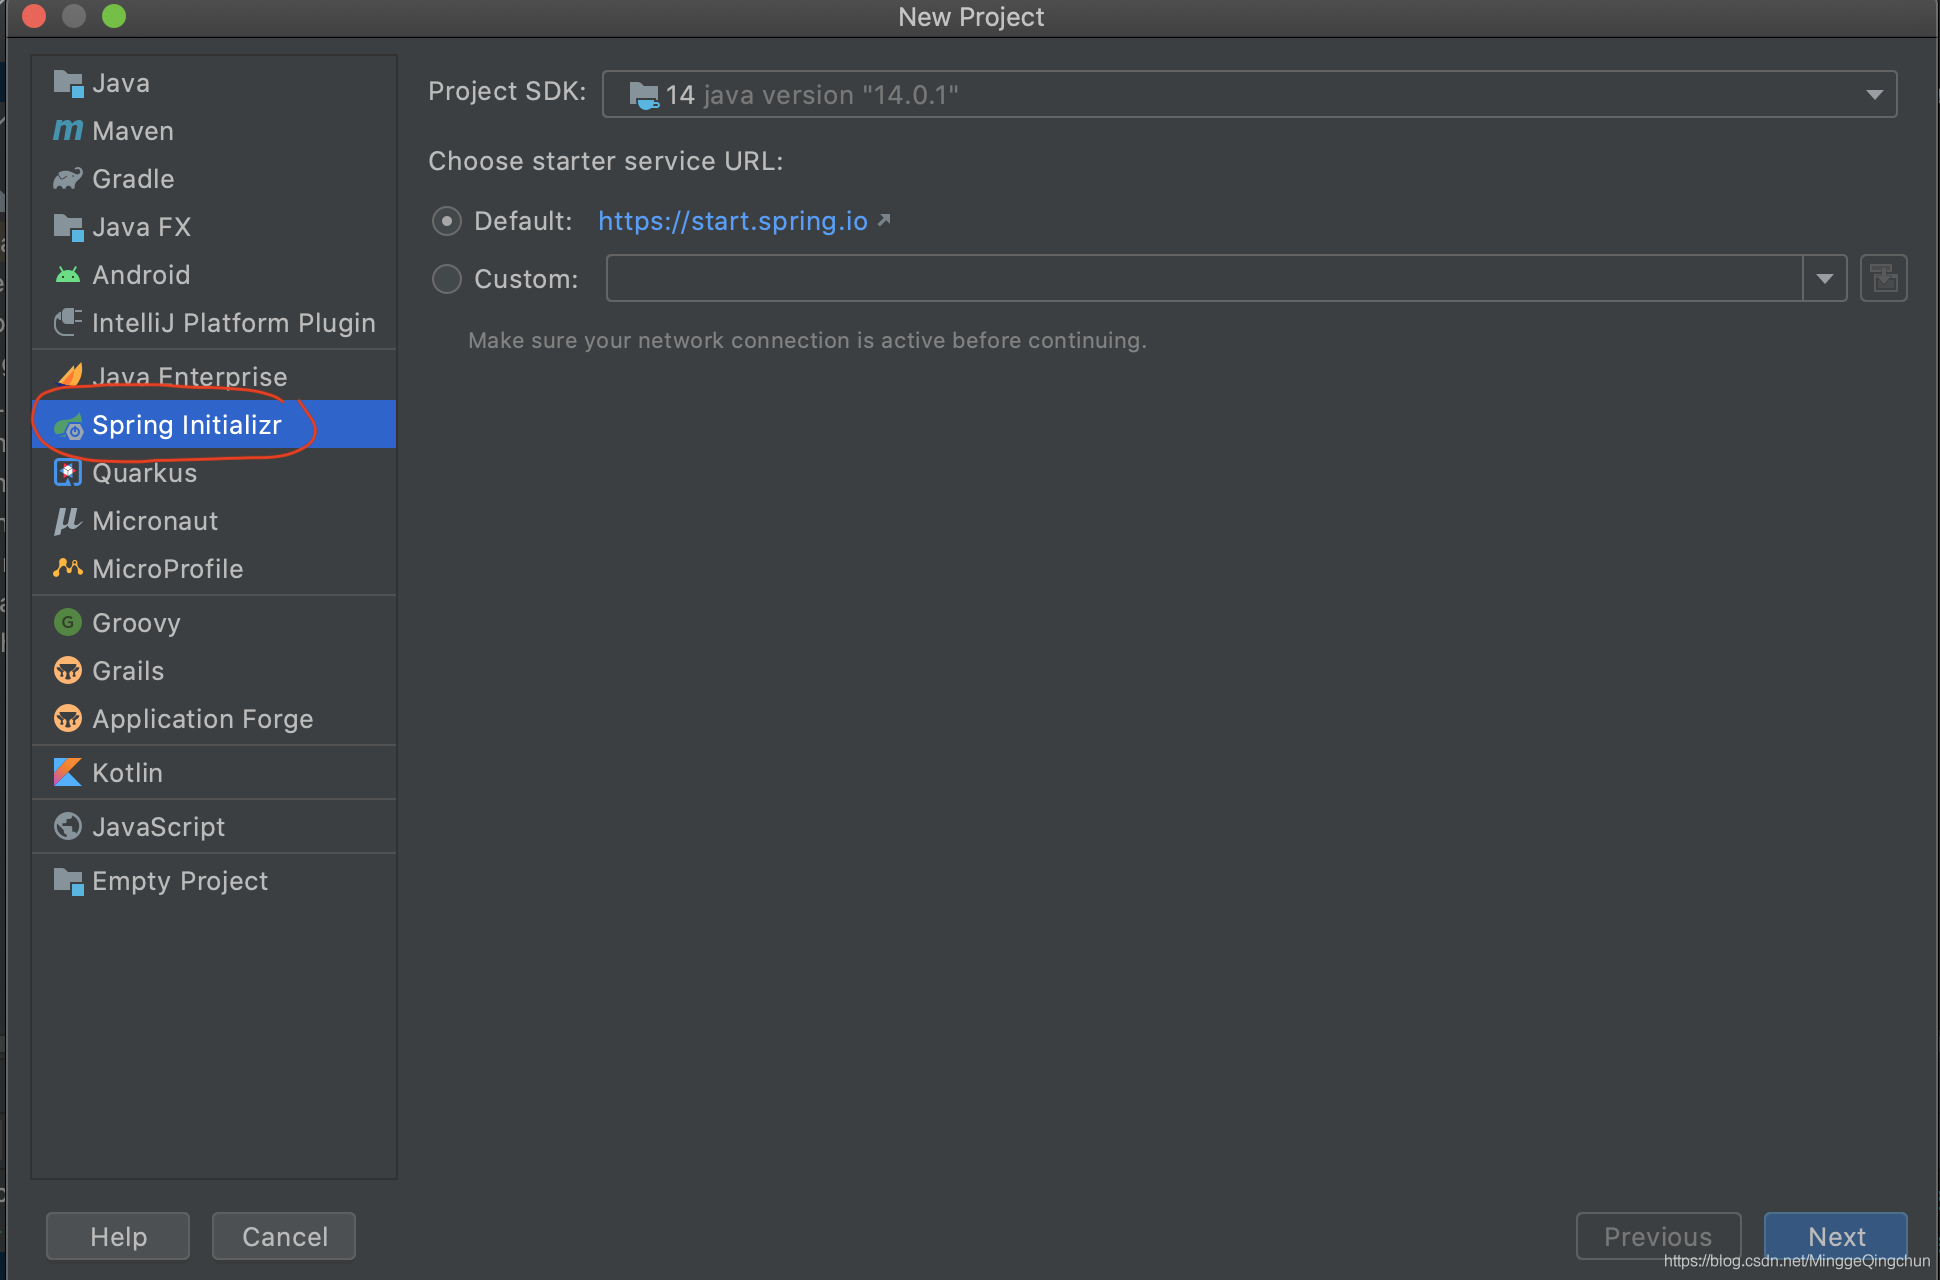Select Empty Project in the list

pyautogui.click(x=180, y=881)
